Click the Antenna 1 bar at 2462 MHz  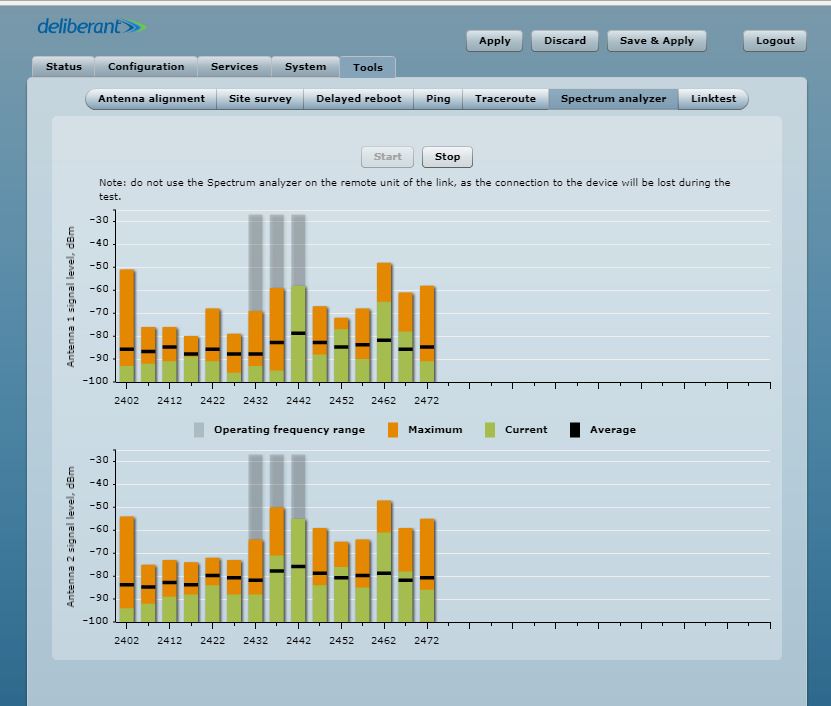point(384,322)
